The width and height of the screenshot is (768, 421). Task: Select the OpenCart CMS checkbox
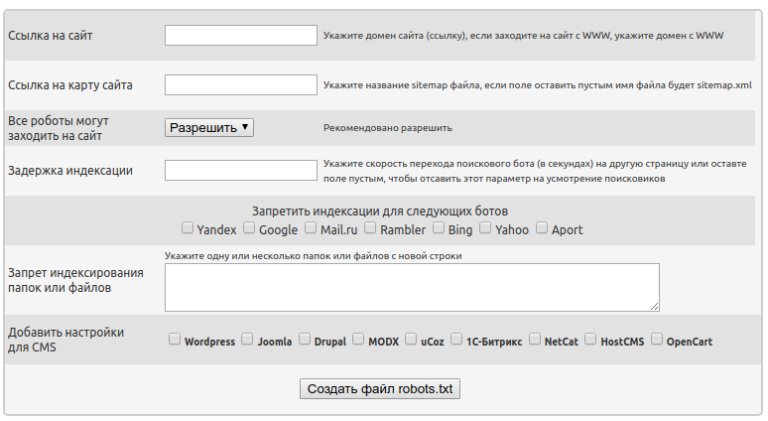click(657, 340)
